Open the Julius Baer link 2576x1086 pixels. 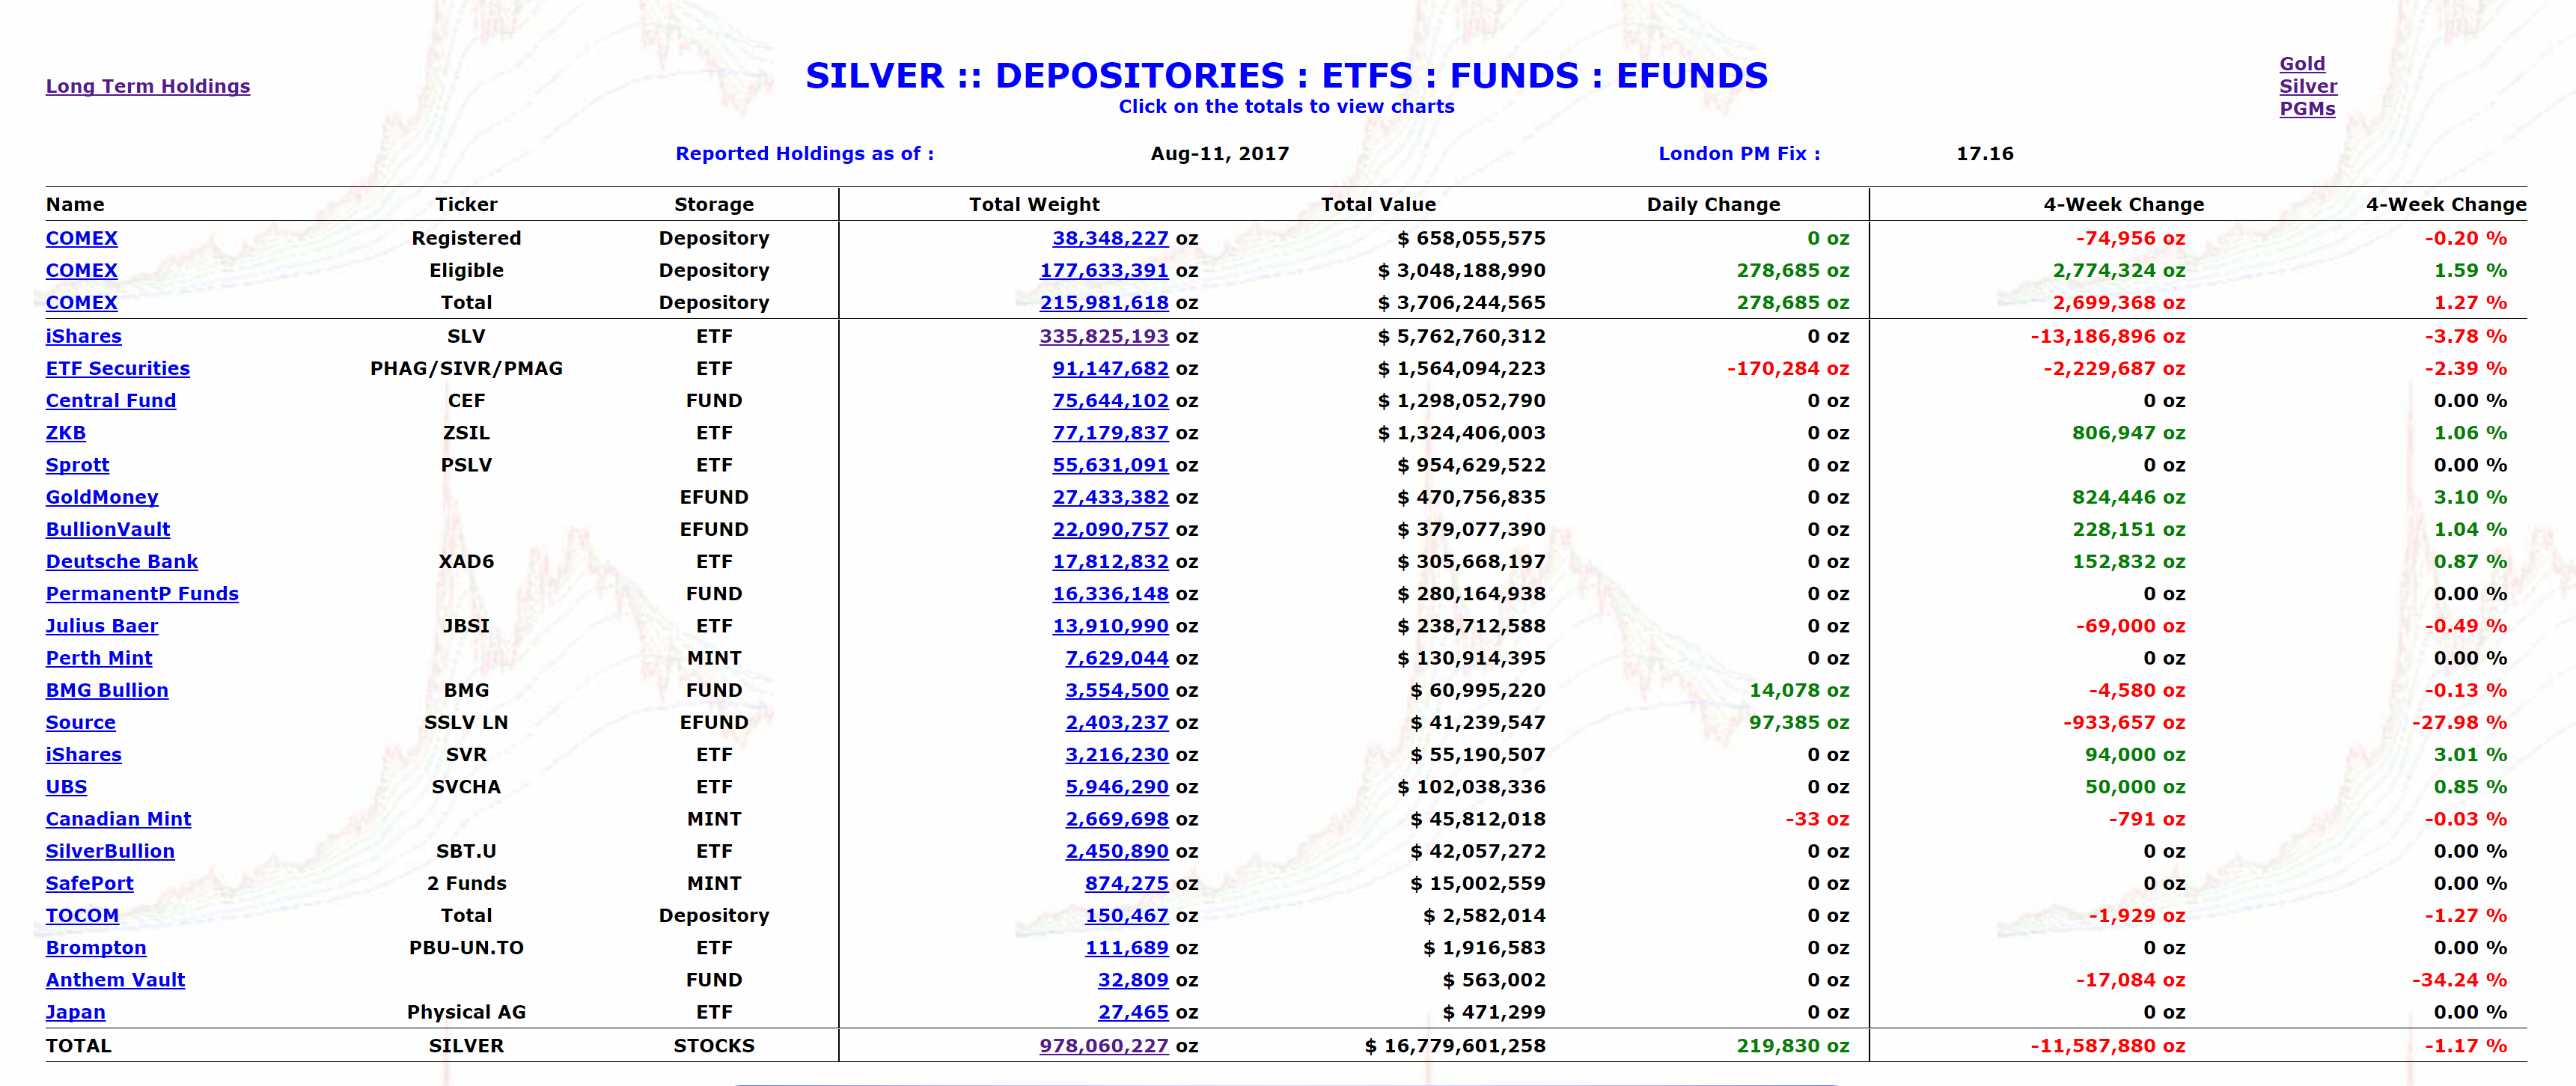[102, 626]
